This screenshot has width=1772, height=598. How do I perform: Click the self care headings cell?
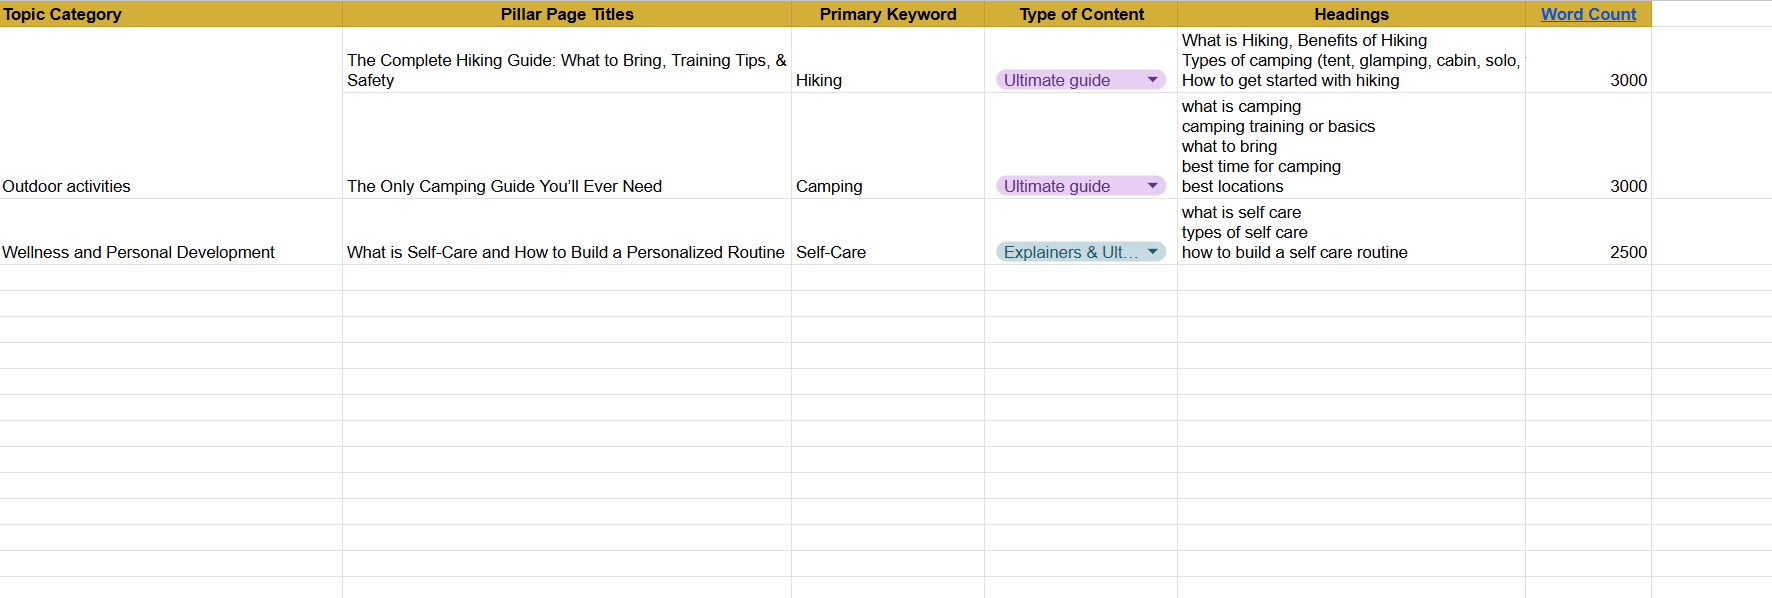tap(1351, 232)
